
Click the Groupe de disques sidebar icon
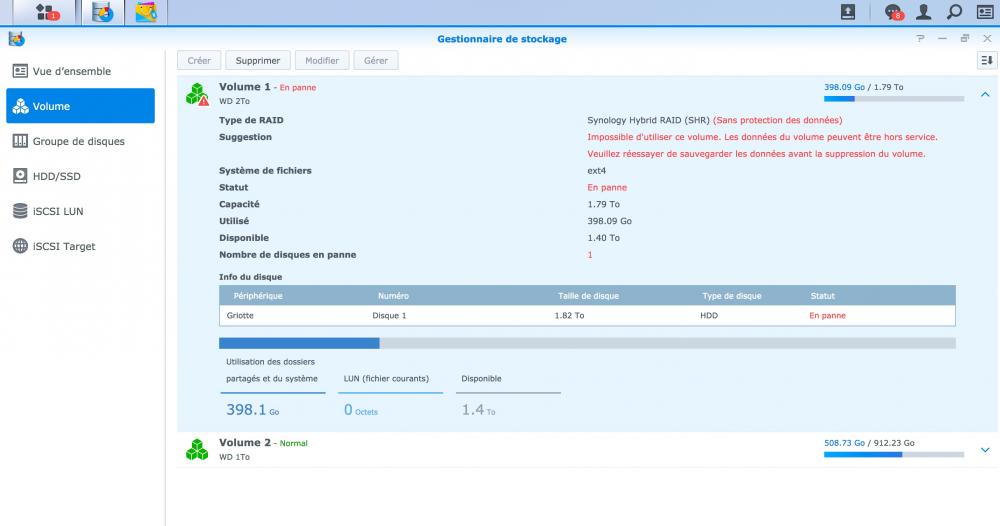20,141
